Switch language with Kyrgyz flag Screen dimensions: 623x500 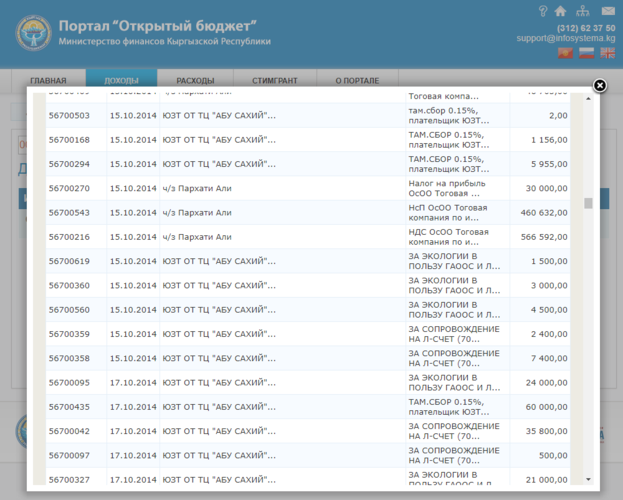tap(566, 53)
